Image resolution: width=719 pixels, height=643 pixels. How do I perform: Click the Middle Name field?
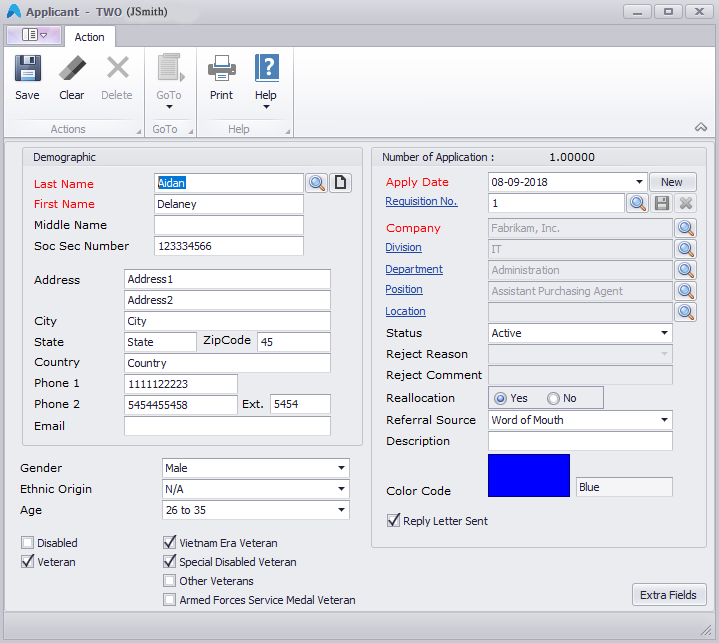228,225
